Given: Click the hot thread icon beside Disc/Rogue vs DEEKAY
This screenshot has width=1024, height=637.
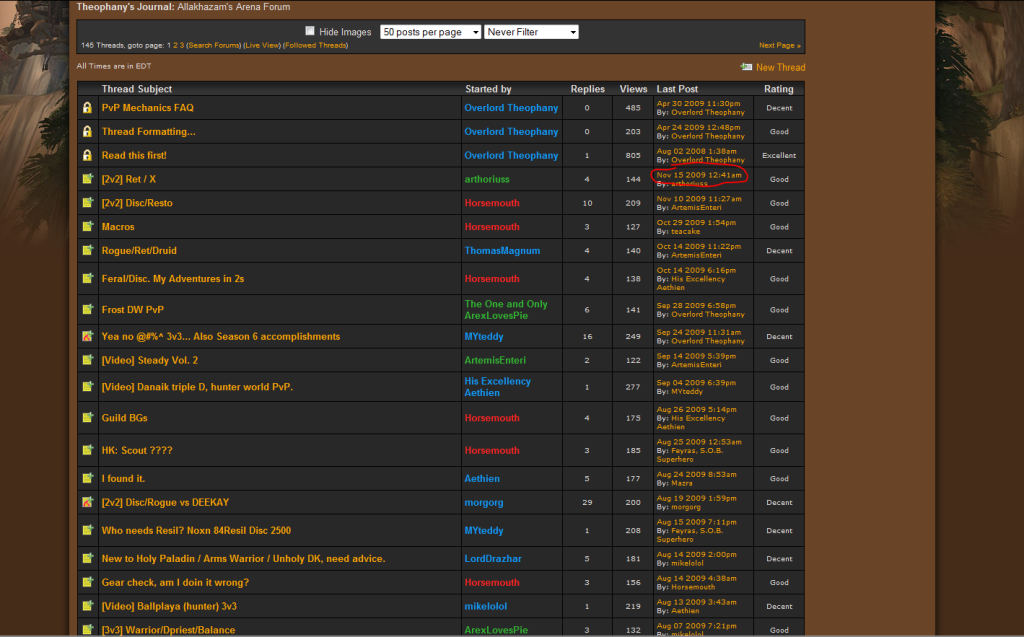Looking at the screenshot, I should coord(88,502).
